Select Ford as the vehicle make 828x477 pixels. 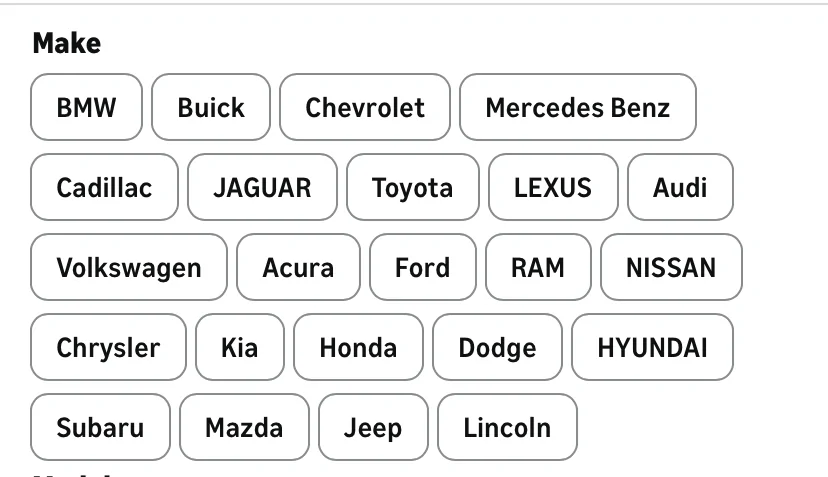click(422, 268)
